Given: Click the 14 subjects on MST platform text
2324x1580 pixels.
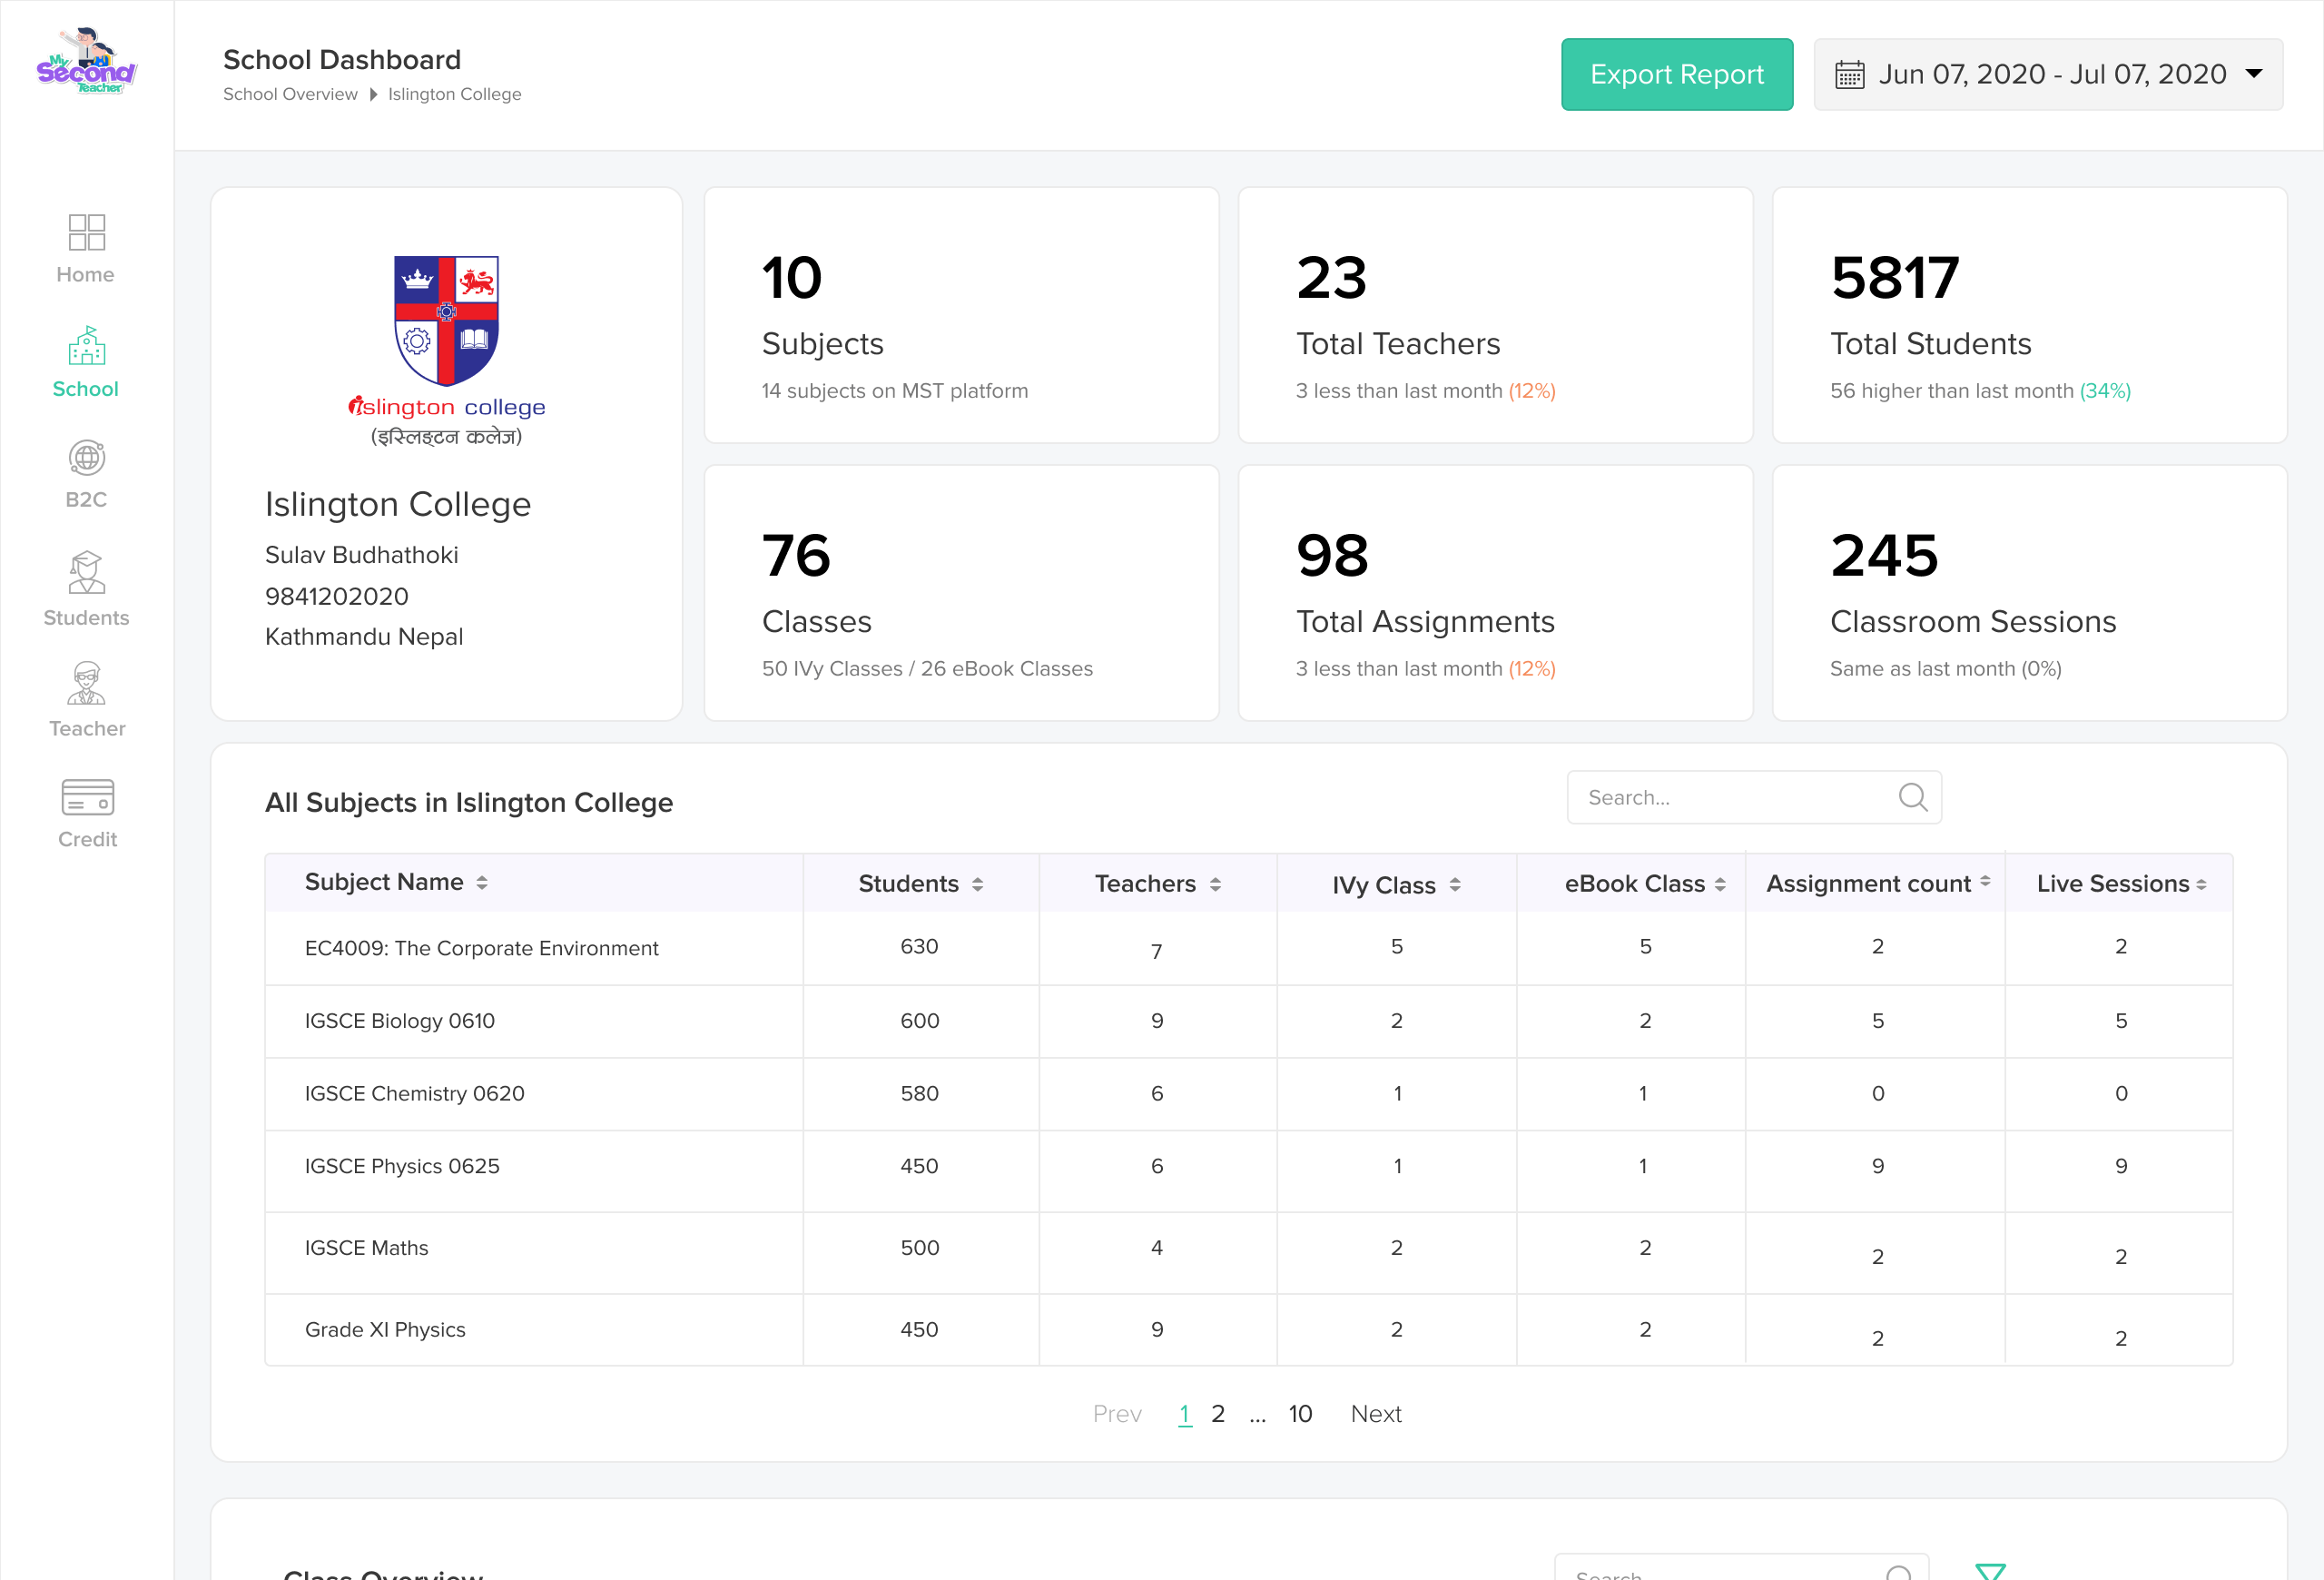Looking at the screenshot, I should 894,390.
